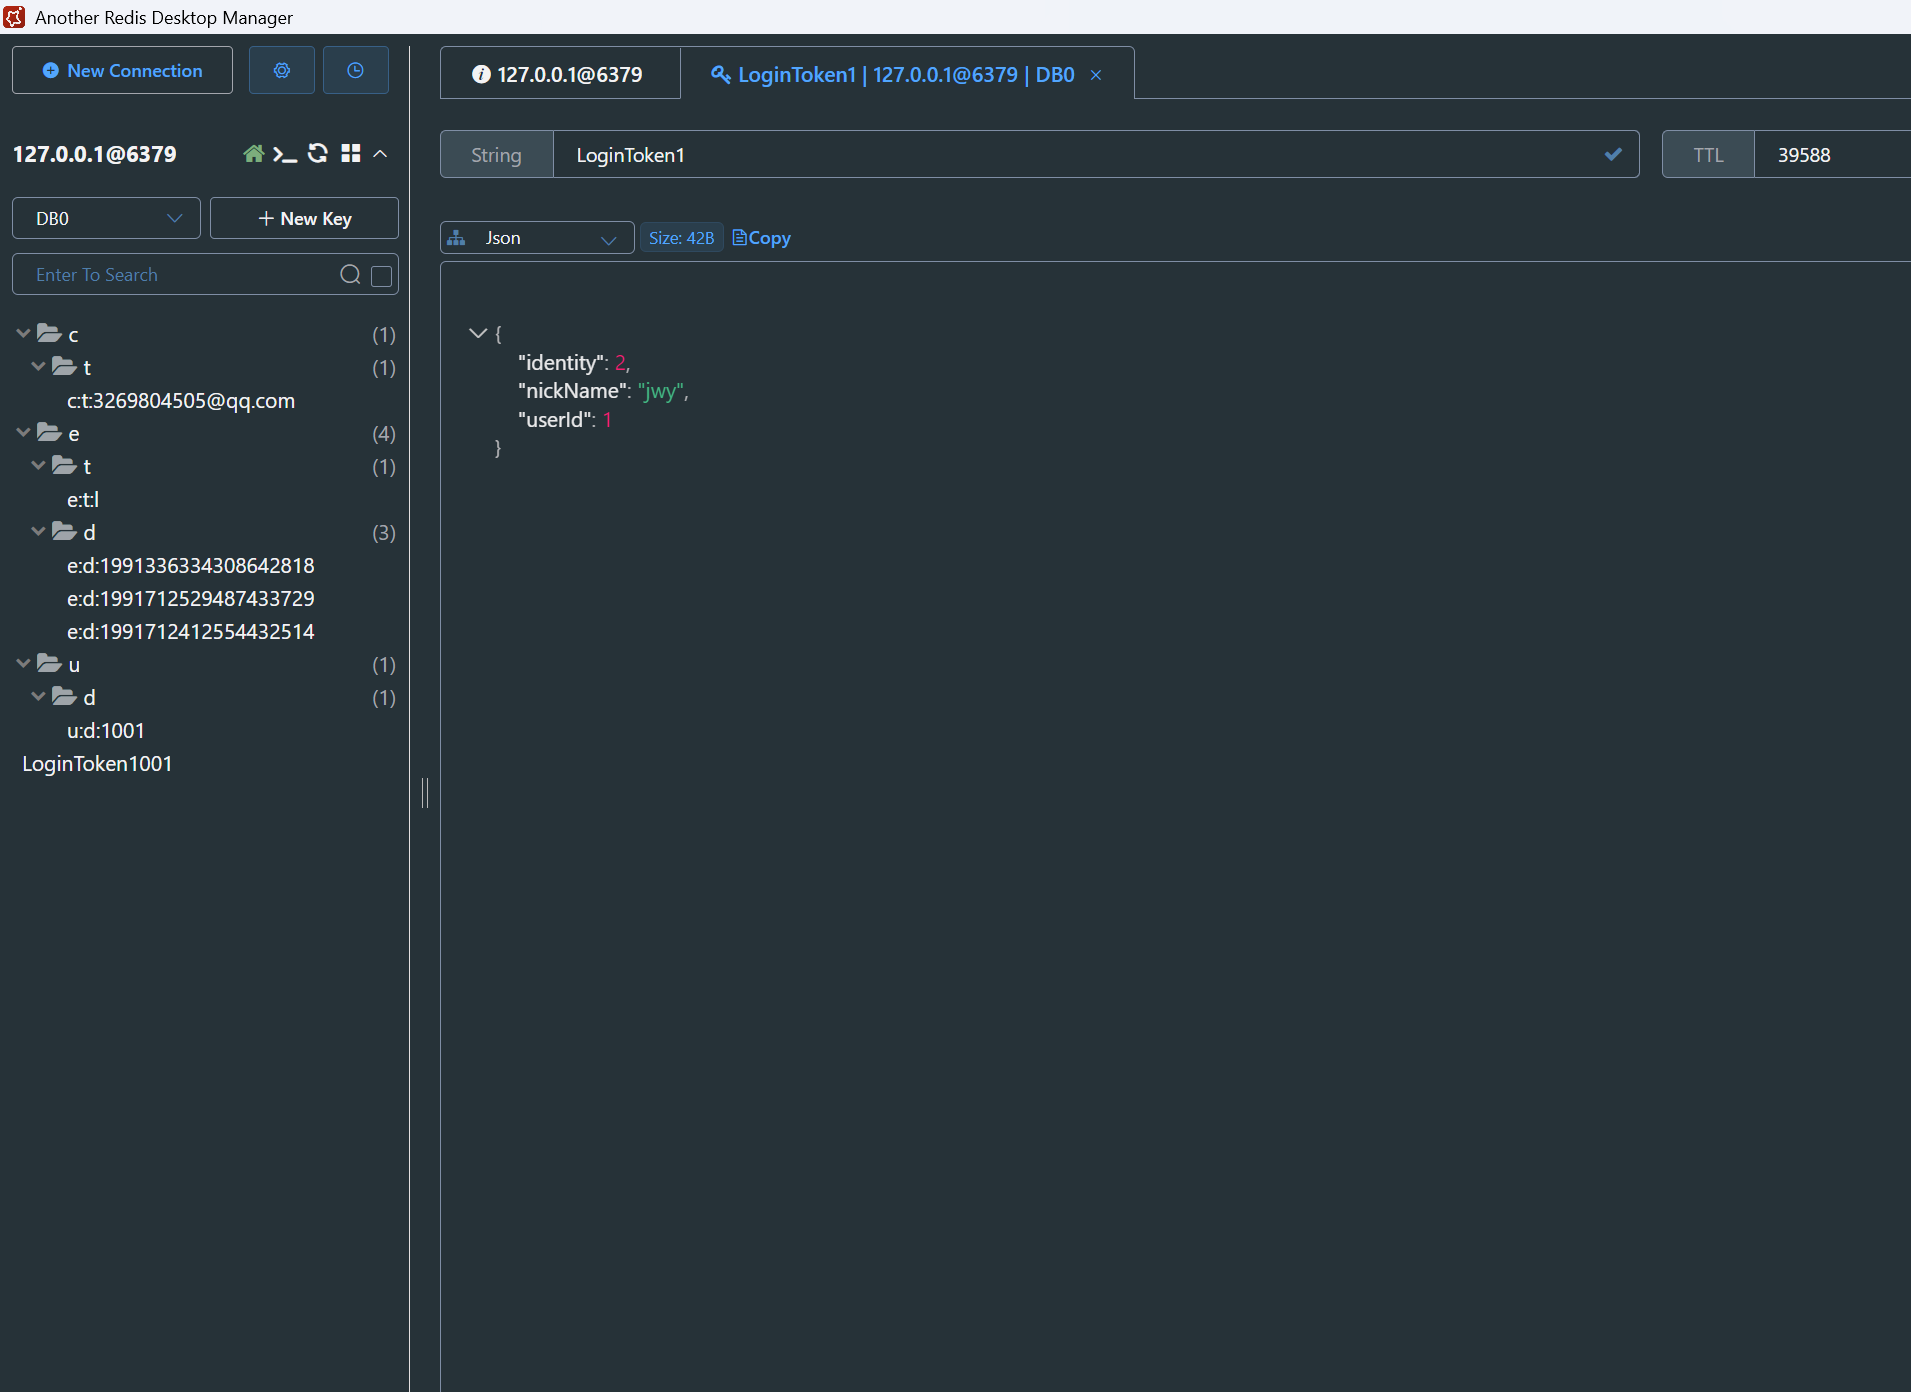Switch to the 127.0.0.1@6379 status tab

[x=560, y=74]
